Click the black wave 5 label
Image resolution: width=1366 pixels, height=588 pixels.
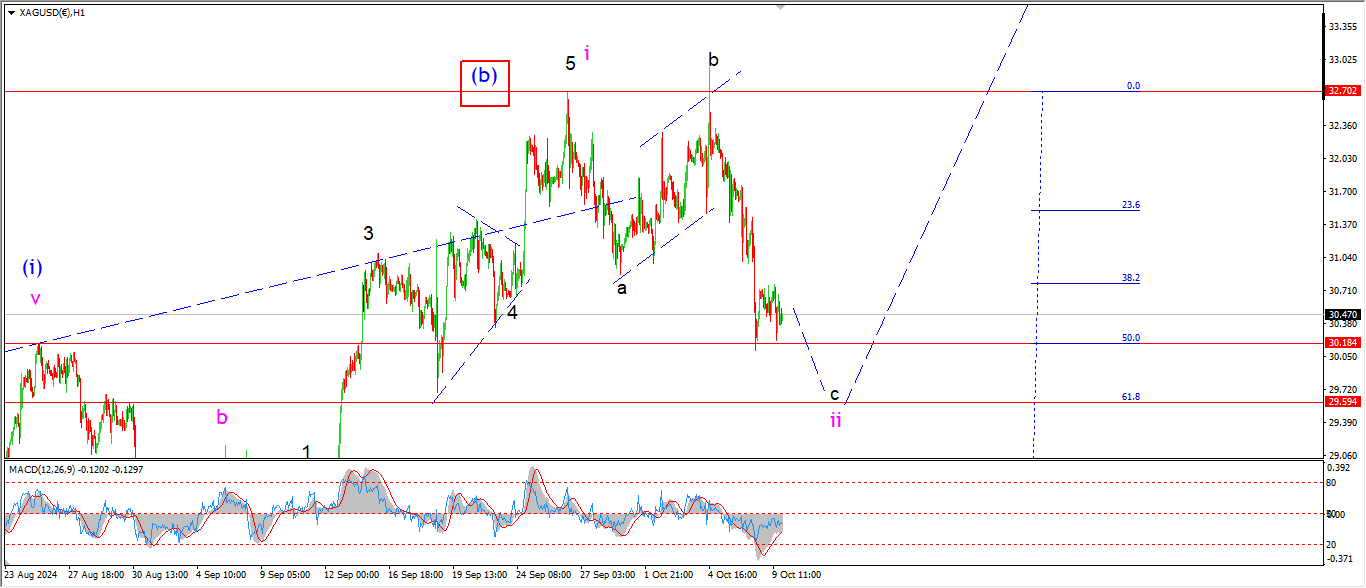point(570,64)
